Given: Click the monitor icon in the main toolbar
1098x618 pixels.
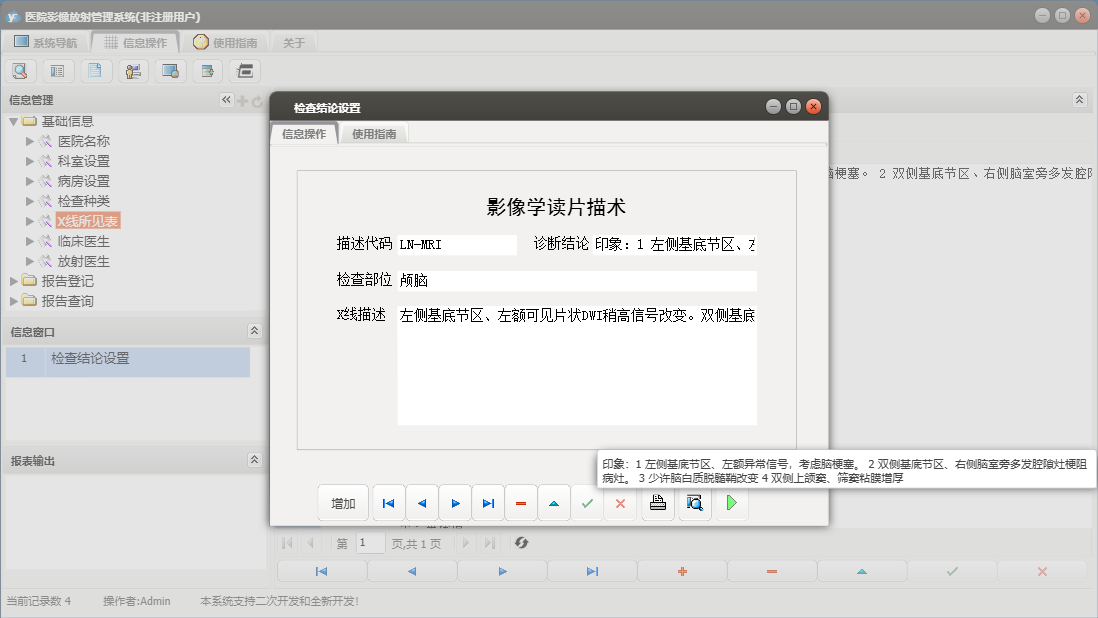Looking at the screenshot, I should [169, 71].
